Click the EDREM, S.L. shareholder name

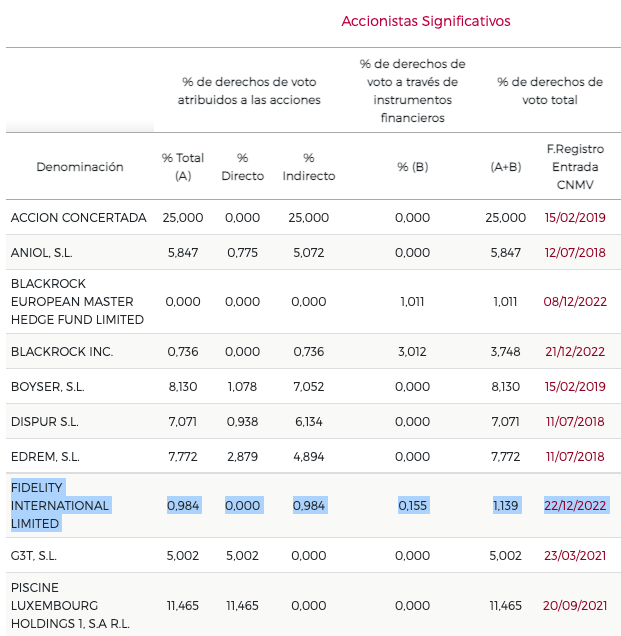44,457
